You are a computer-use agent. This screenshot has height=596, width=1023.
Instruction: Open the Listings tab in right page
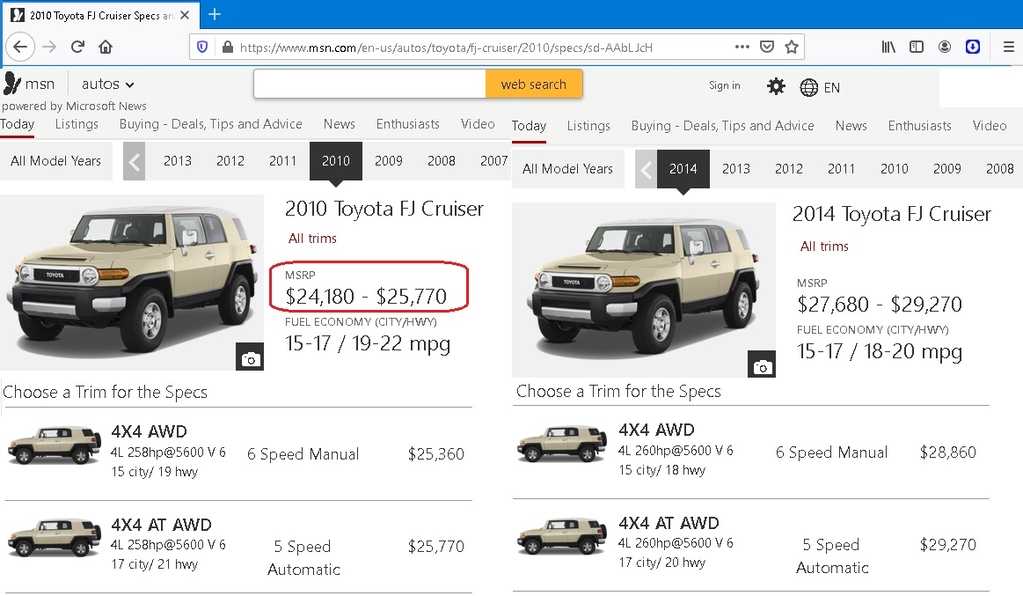pos(588,126)
